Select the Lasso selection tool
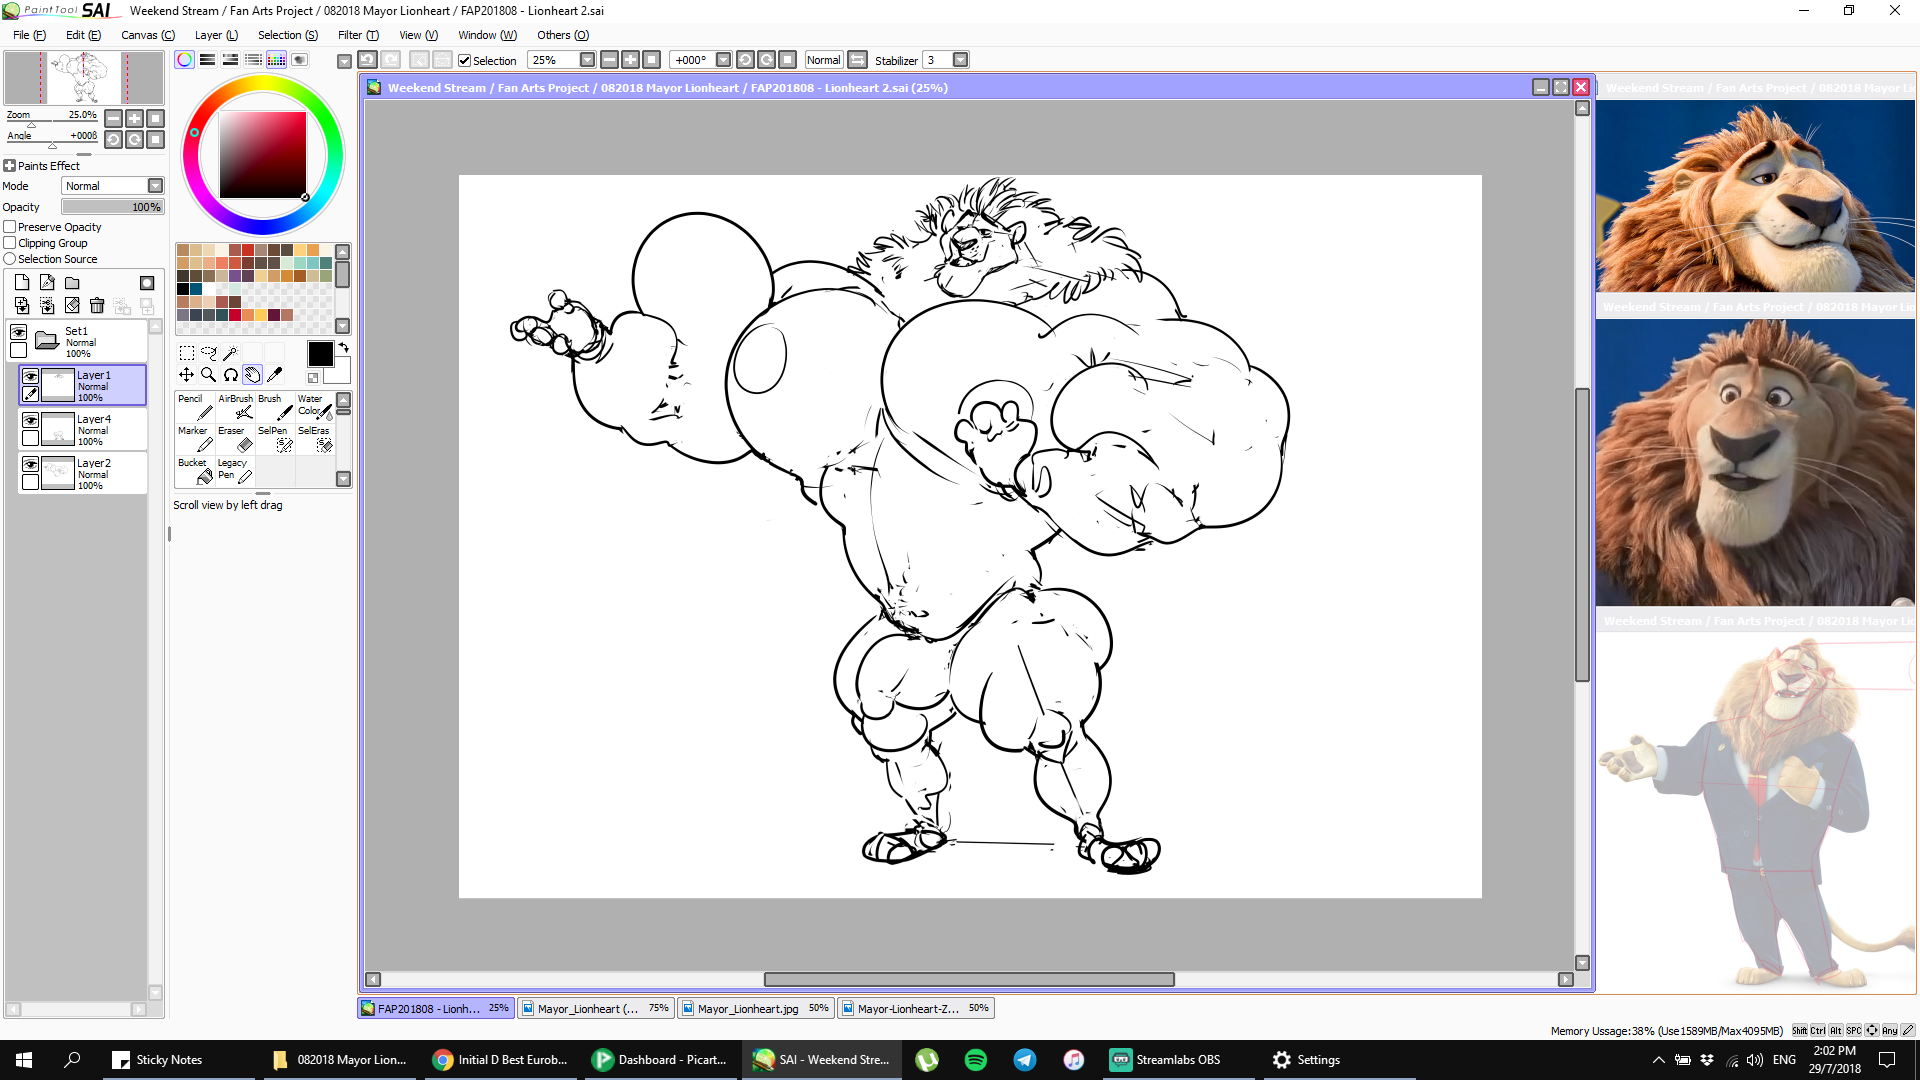 coord(208,353)
